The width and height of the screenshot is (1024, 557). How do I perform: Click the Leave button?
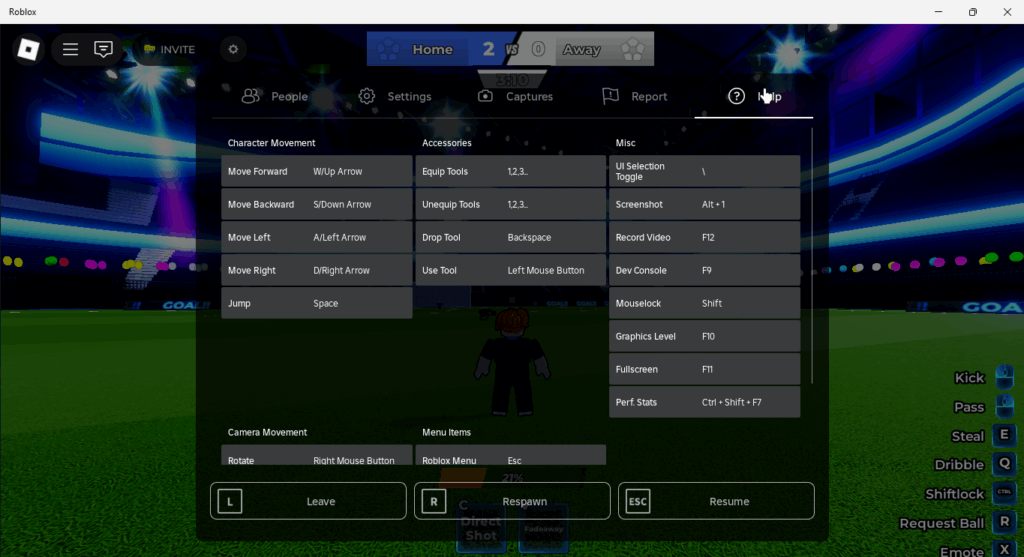click(x=308, y=501)
